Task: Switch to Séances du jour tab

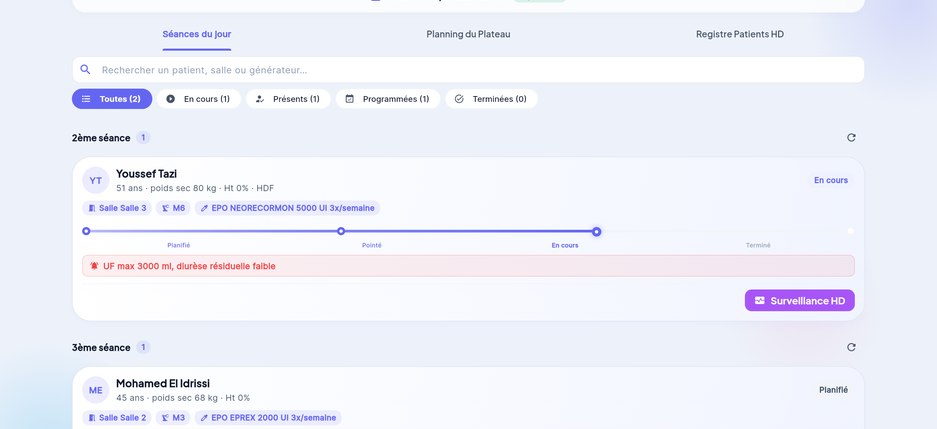Action: (x=197, y=34)
